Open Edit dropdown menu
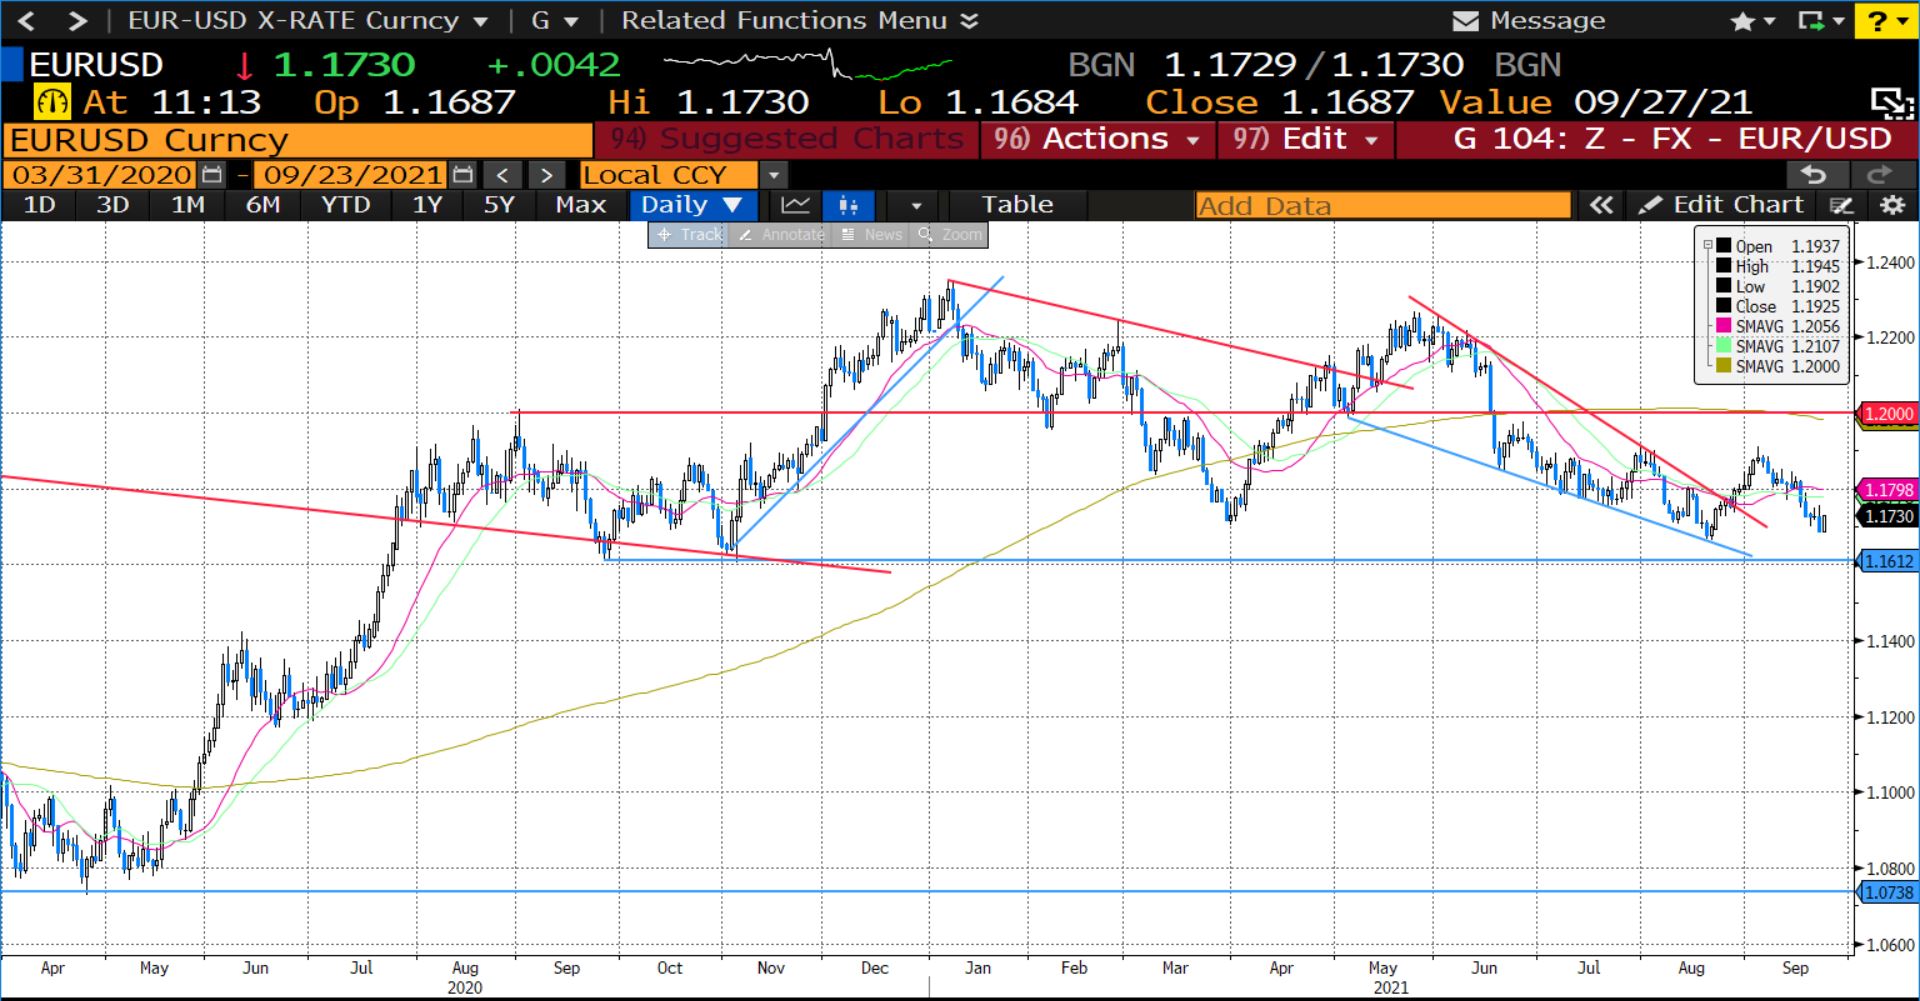This screenshot has height=1001, width=1920. pyautogui.click(x=1305, y=139)
